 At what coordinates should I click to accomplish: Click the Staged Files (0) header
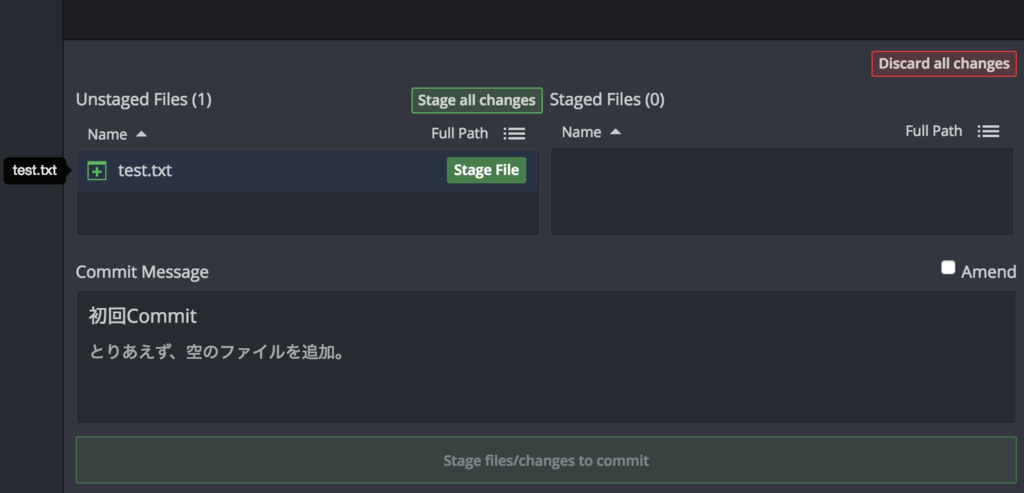coord(607,99)
